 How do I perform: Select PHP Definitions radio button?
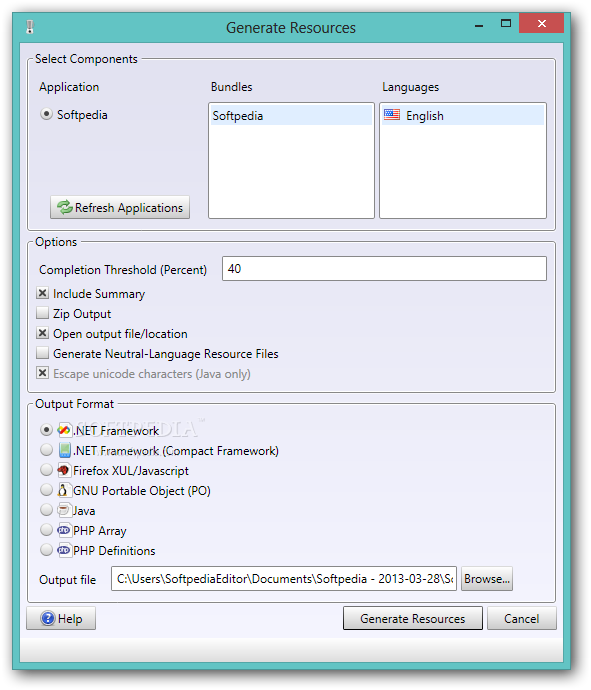click(46, 550)
